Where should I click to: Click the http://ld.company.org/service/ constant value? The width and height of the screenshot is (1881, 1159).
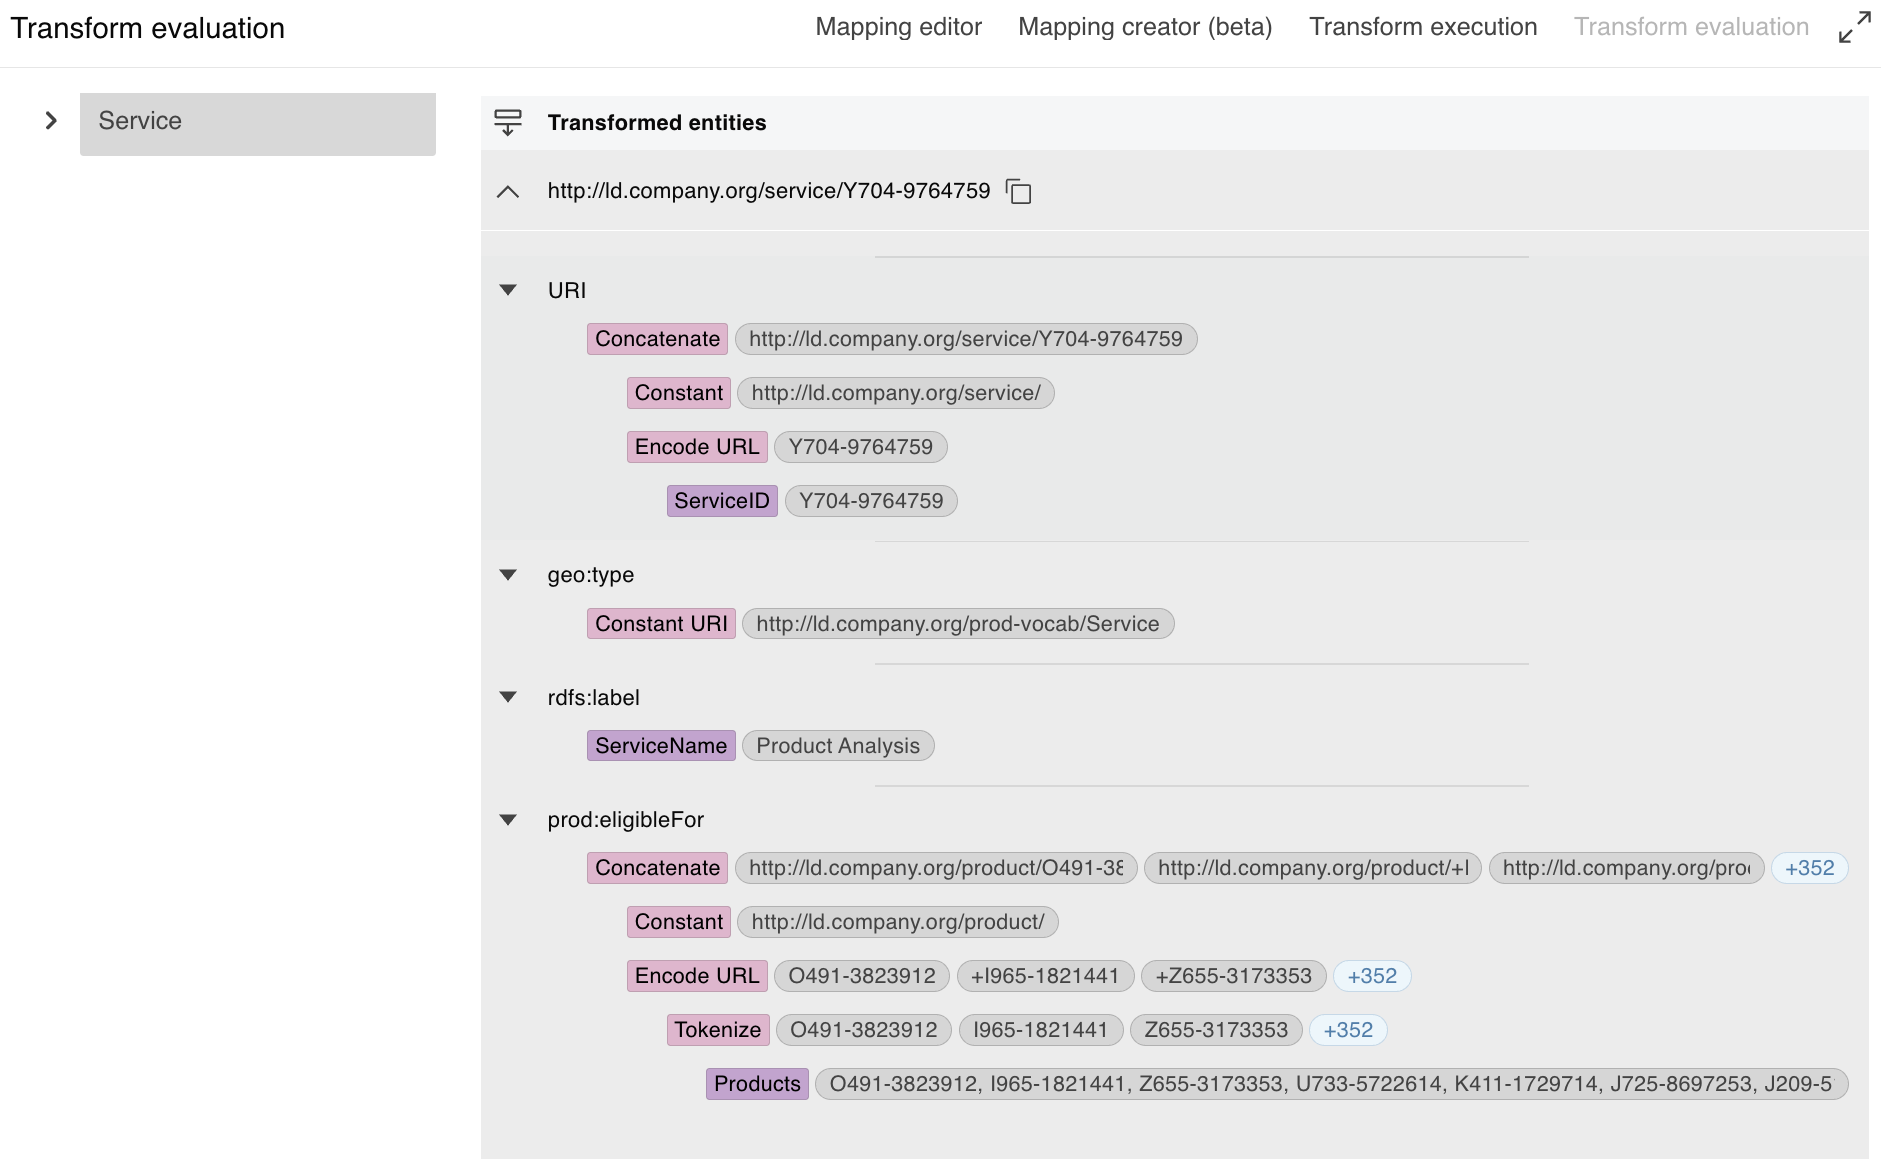tap(896, 393)
